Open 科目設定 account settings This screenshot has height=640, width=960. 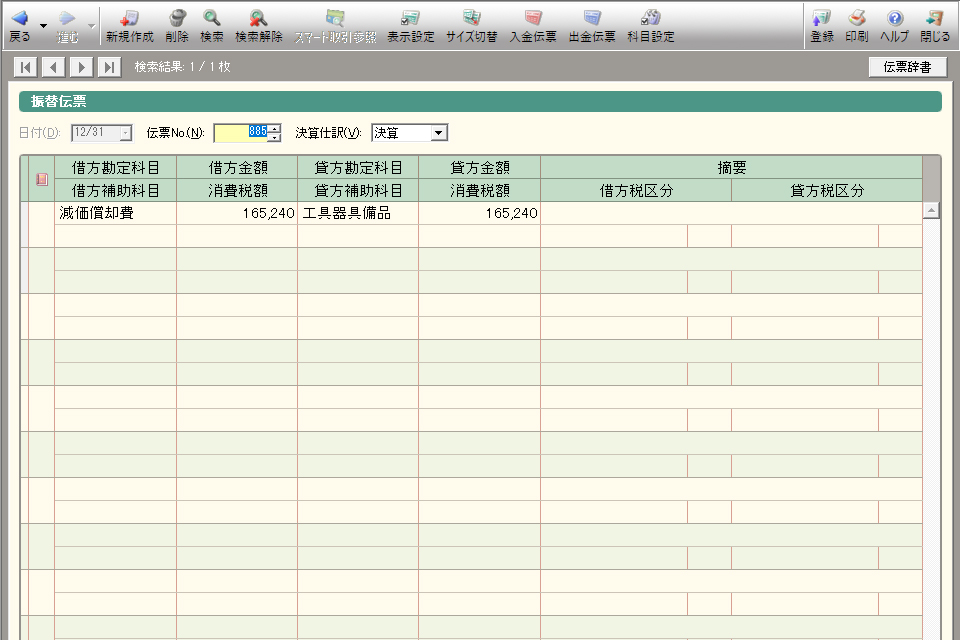coord(651,26)
